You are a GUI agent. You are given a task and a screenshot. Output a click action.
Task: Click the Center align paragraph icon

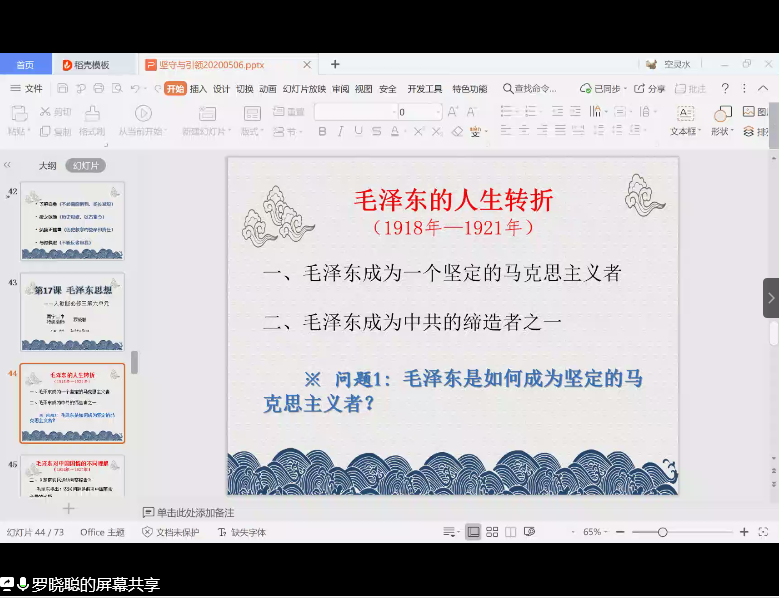tap(524, 131)
